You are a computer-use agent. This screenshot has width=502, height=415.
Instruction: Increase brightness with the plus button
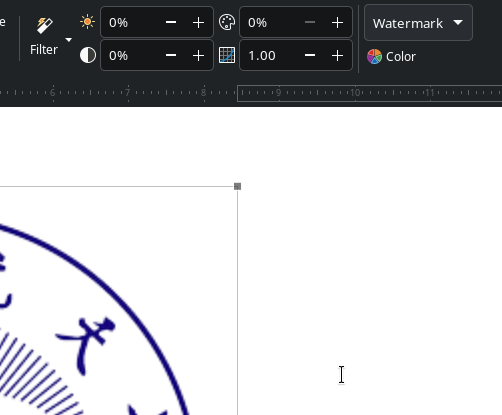(198, 22)
